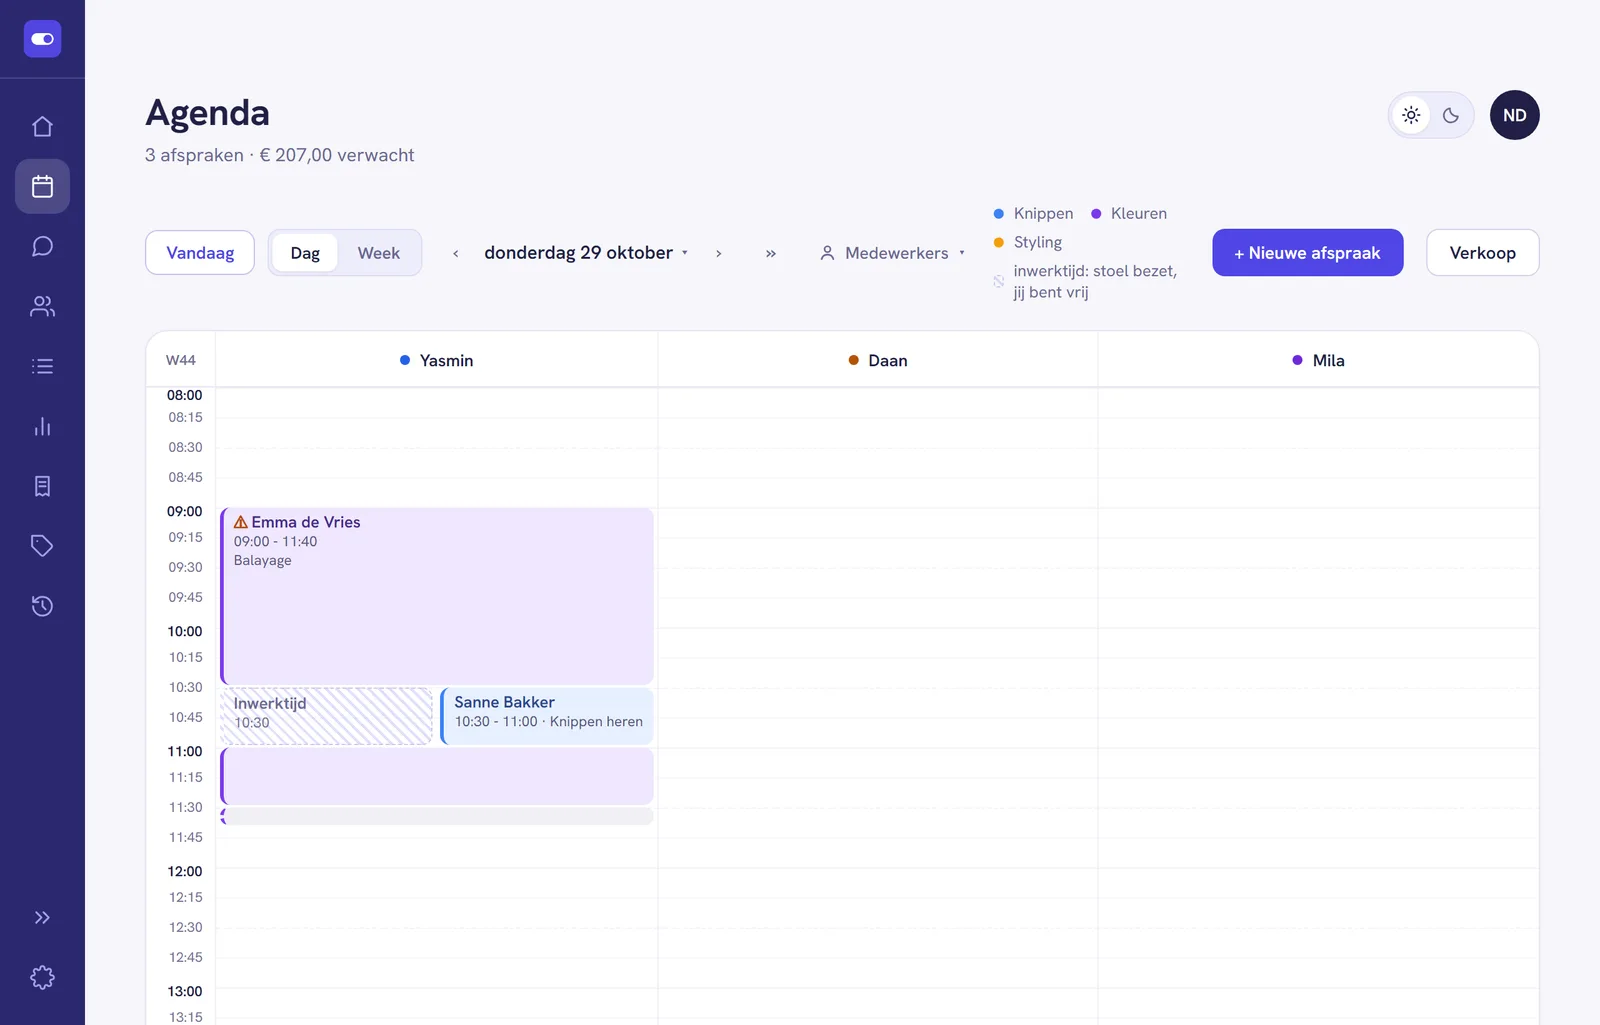This screenshot has height=1025, width=1600.
Task: Click the Nieuwe afspraak button
Action: coord(1307,253)
